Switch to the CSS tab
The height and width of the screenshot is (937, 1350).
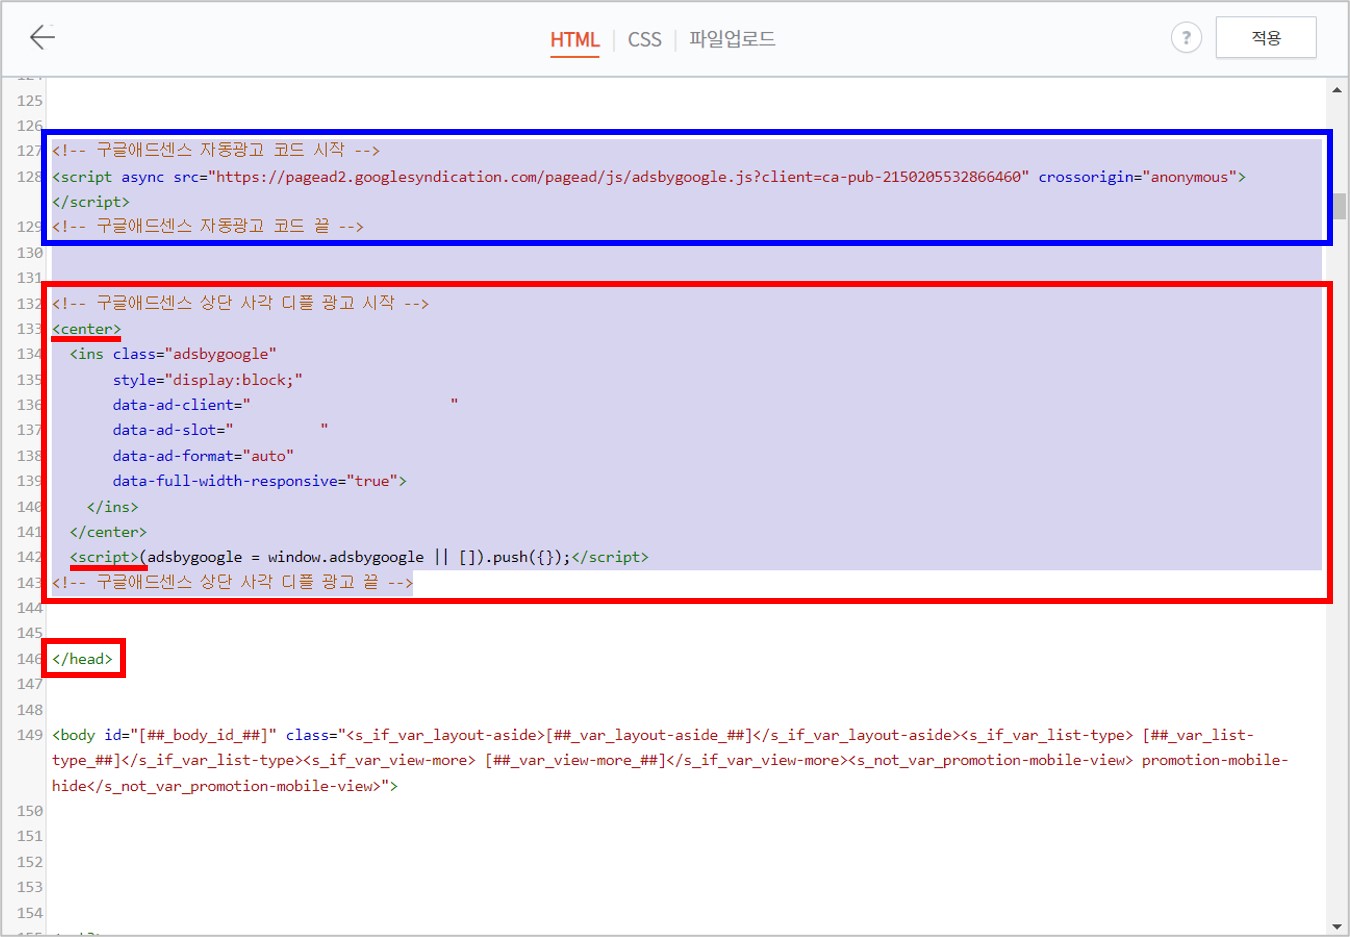(645, 39)
